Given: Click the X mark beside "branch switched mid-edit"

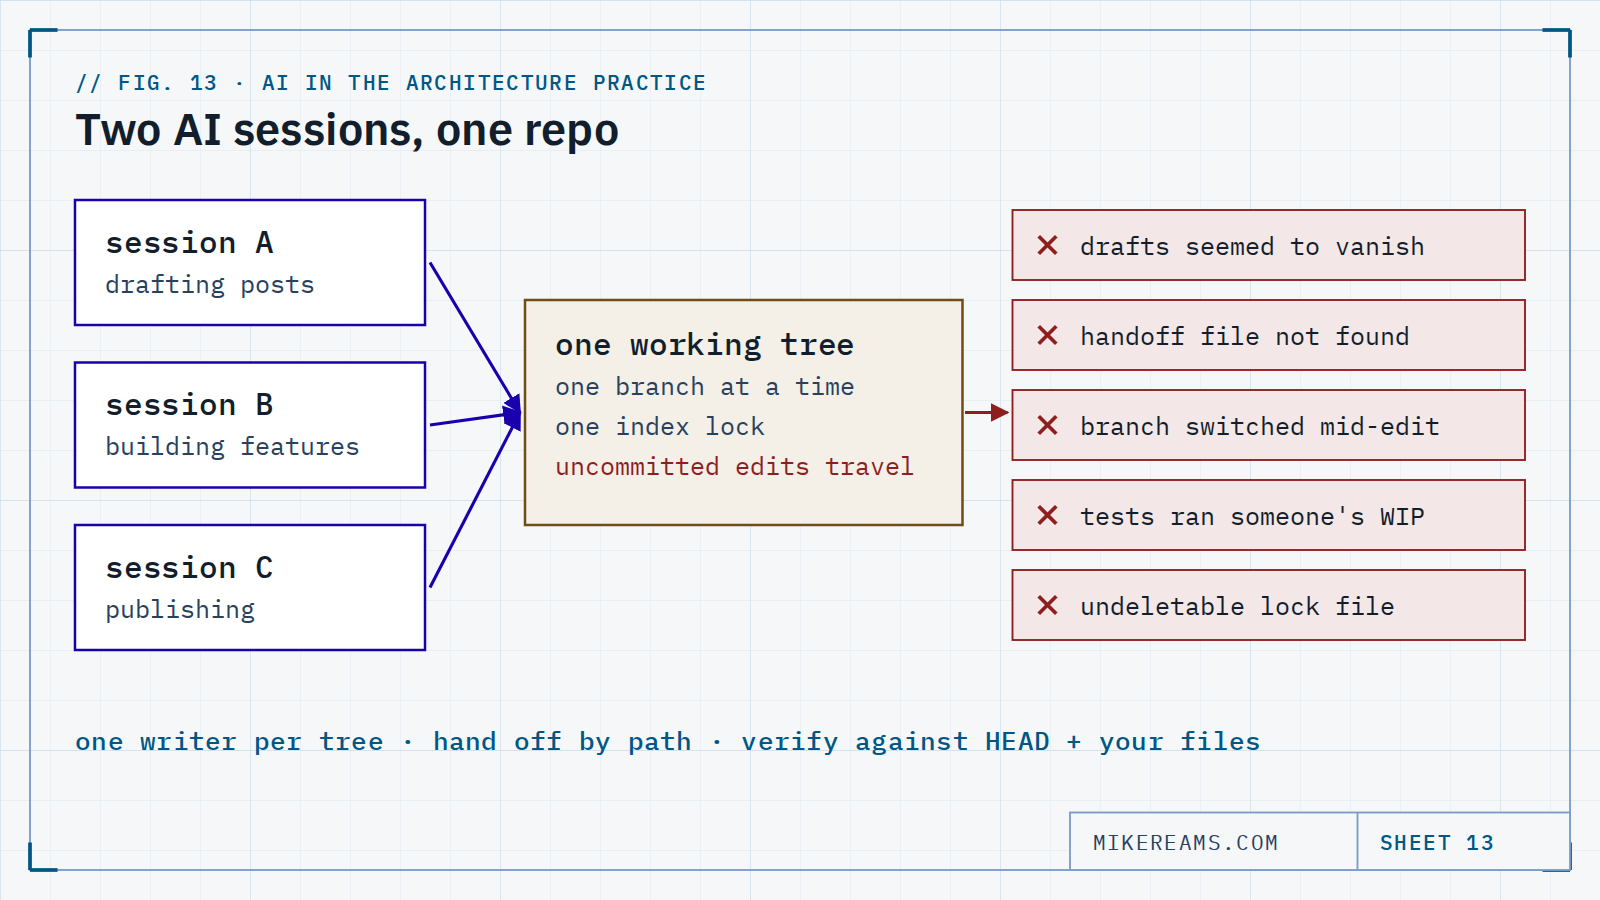Looking at the screenshot, I should point(1047,425).
